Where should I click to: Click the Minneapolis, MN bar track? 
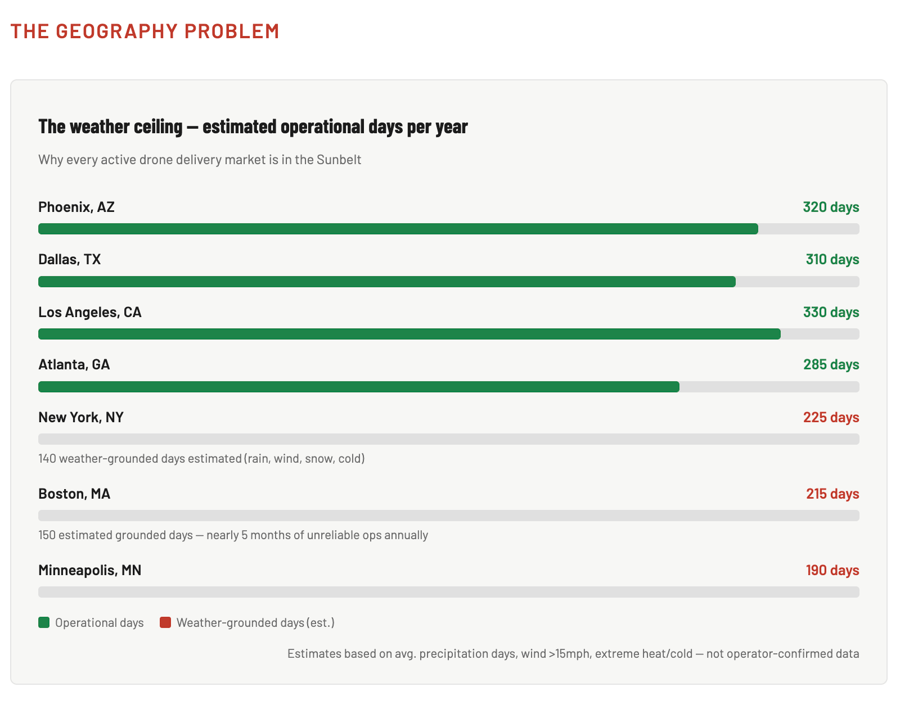[448, 592]
